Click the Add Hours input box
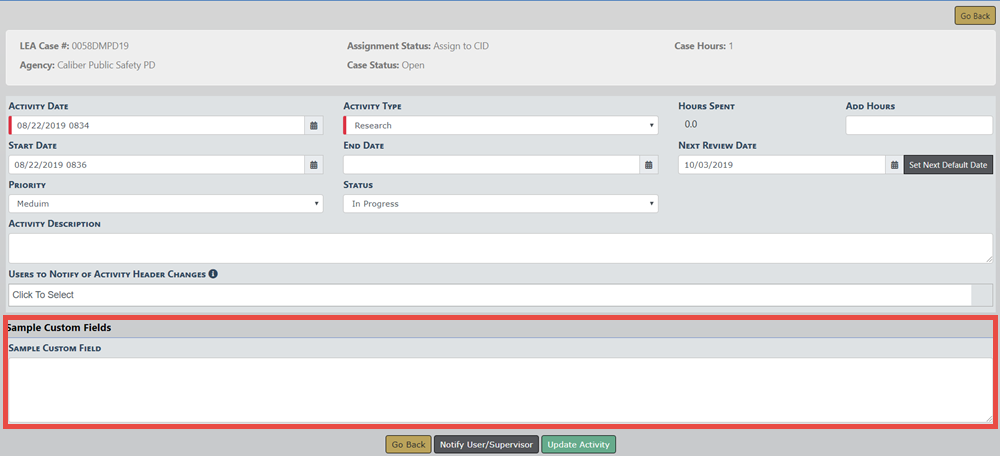 (918, 126)
